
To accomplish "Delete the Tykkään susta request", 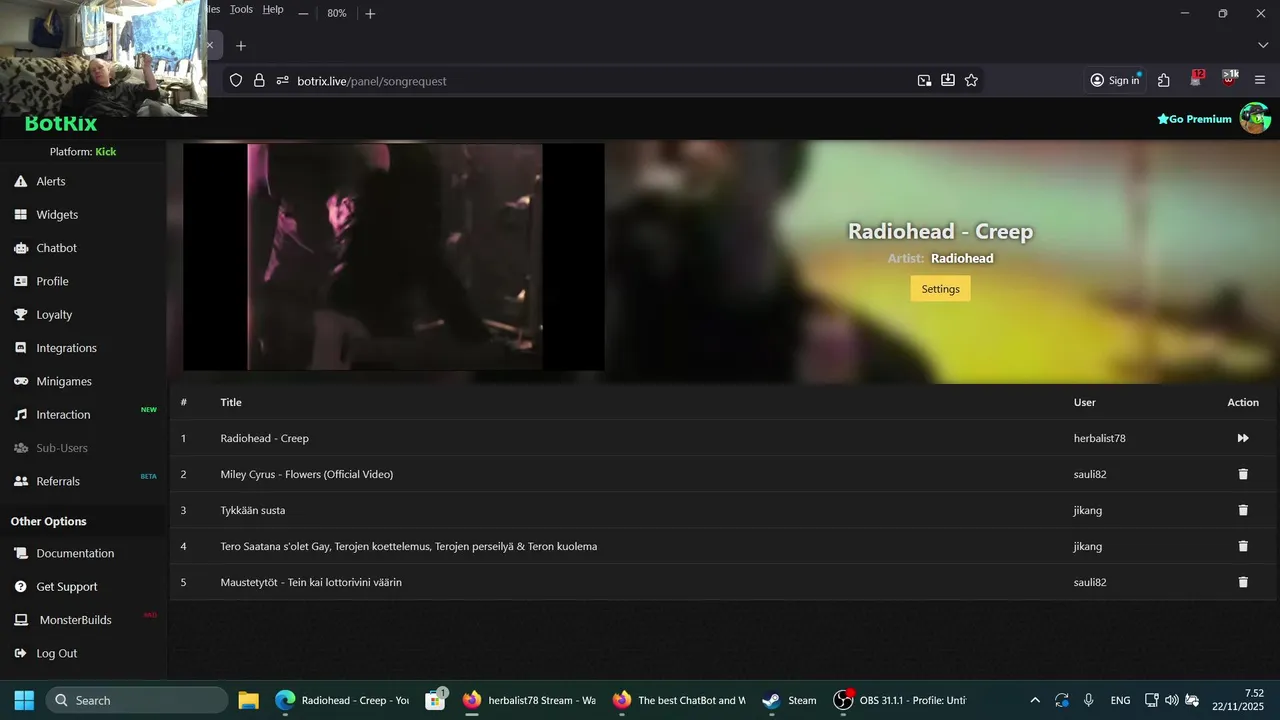I will (1243, 510).
